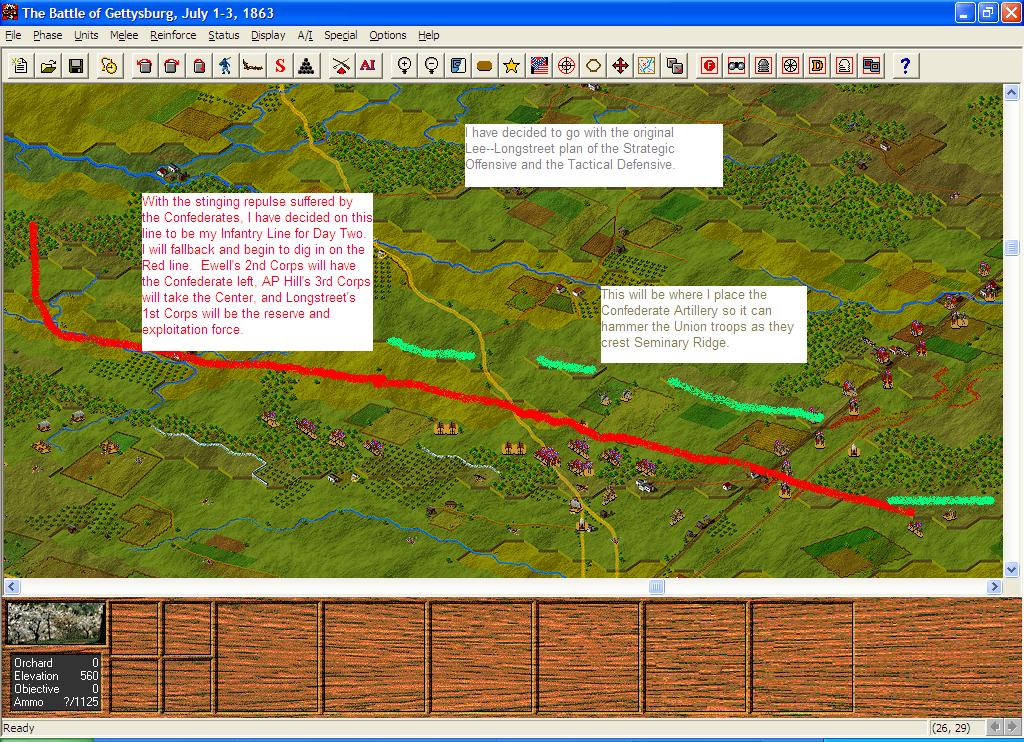Toggle the binoculars highlight button
The width and height of the screenshot is (1024, 742).
[x=736, y=65]
